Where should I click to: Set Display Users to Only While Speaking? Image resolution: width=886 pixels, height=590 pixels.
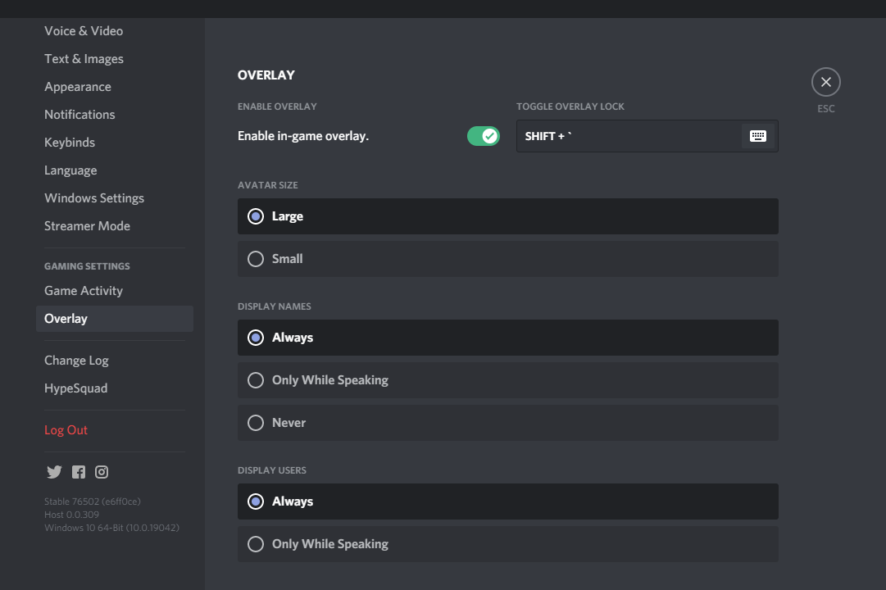pyautogui.click(x=507, y=544)
